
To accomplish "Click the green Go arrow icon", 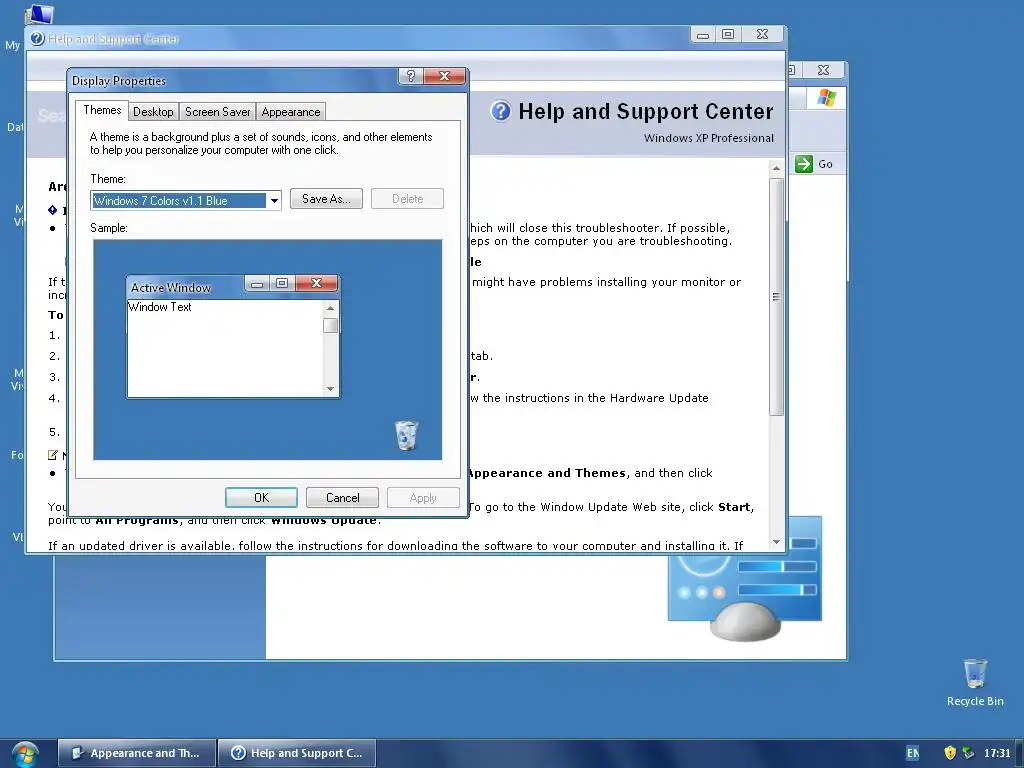I will tap(804, 164).
